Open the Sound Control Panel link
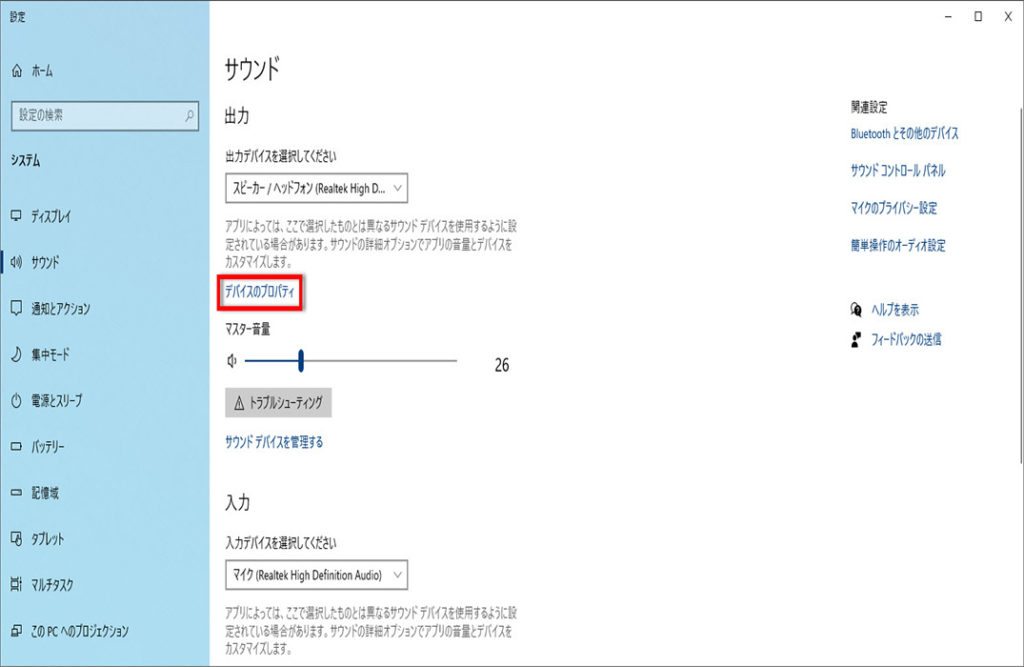The width and height of the screenshot is (1024, 667). [898, 171]
